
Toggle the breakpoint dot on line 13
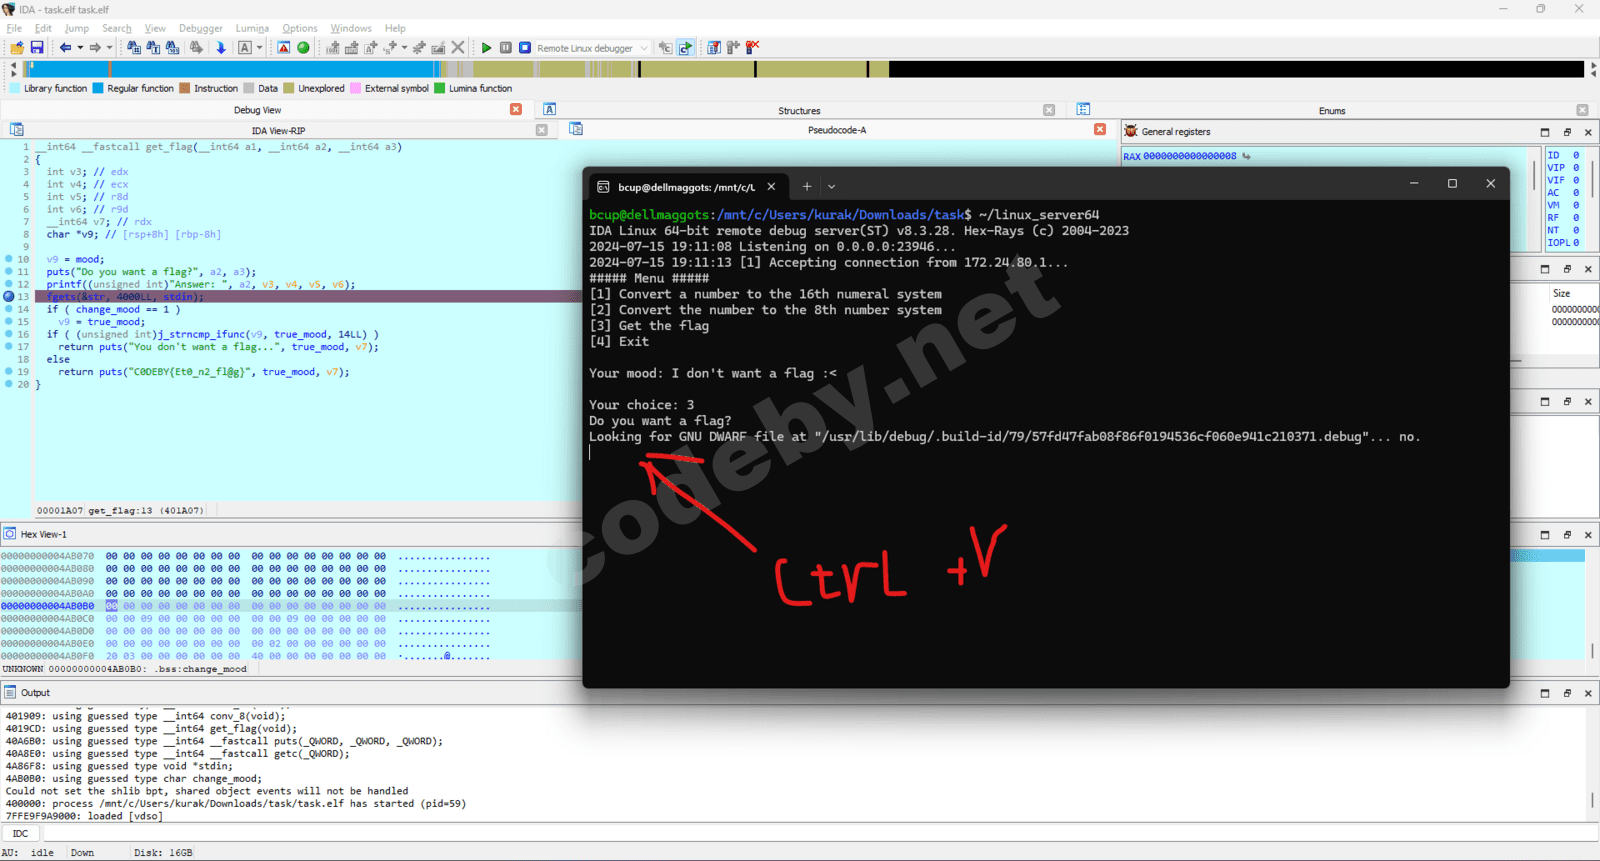pyautogui.click(x=9, y=297)
